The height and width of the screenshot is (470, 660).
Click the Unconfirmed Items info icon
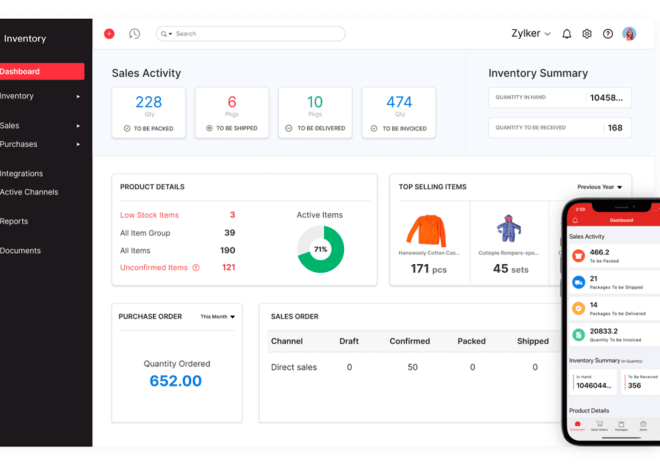coord(196,268)
